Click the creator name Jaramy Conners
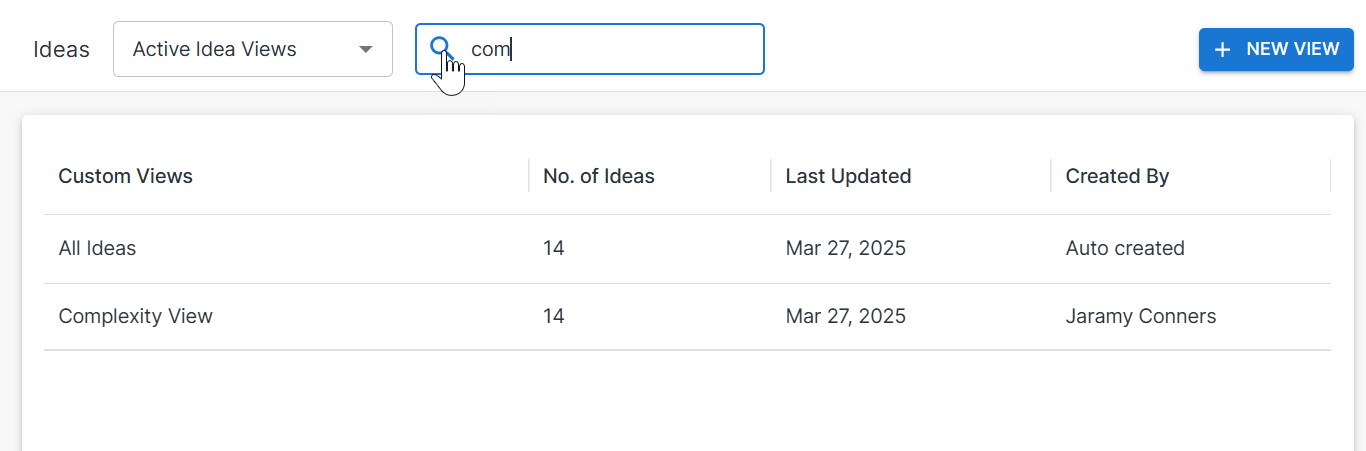Viewport: 1366px width, 451px height. pyautogui.click(x=1141, y=316)
